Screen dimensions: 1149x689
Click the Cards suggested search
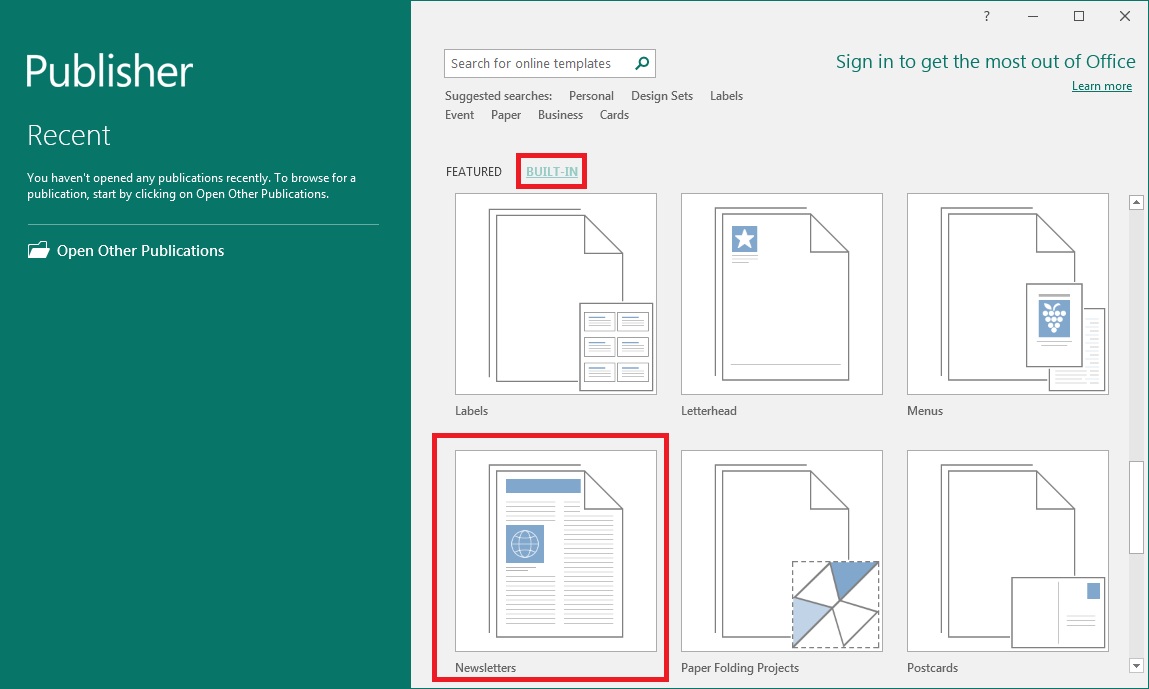[614, 115]
